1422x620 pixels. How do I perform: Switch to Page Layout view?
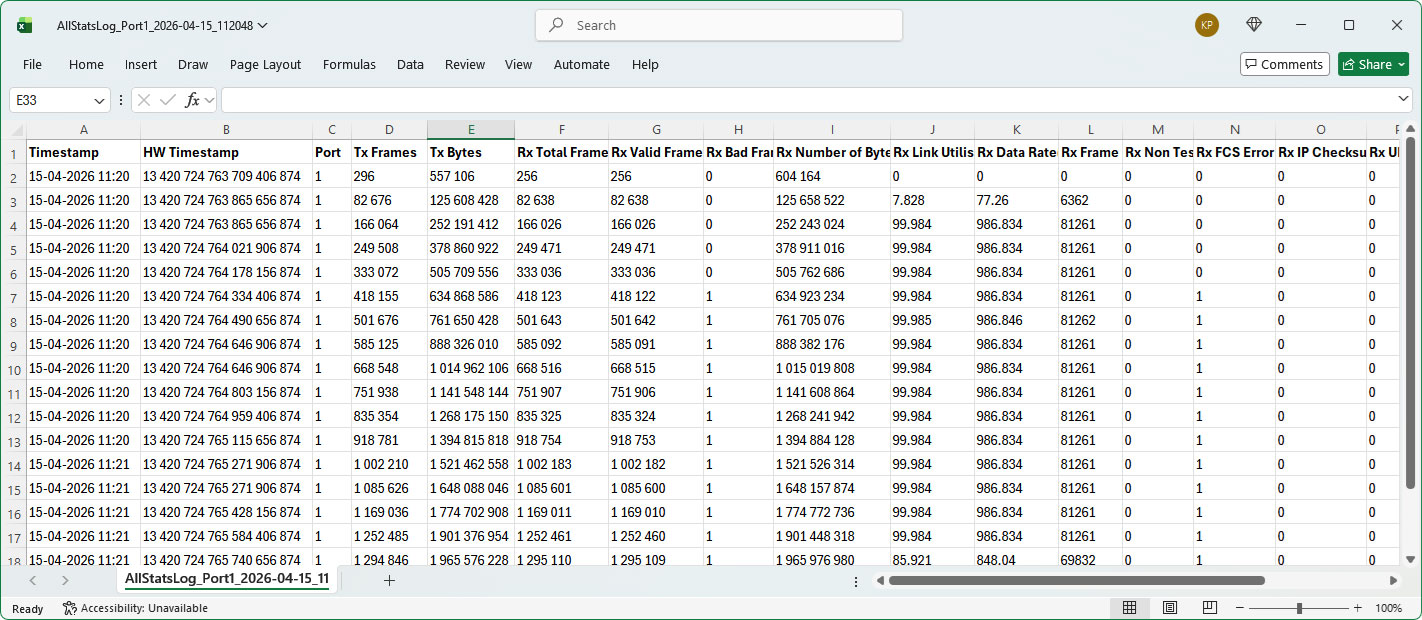[x=1169, y=608]
